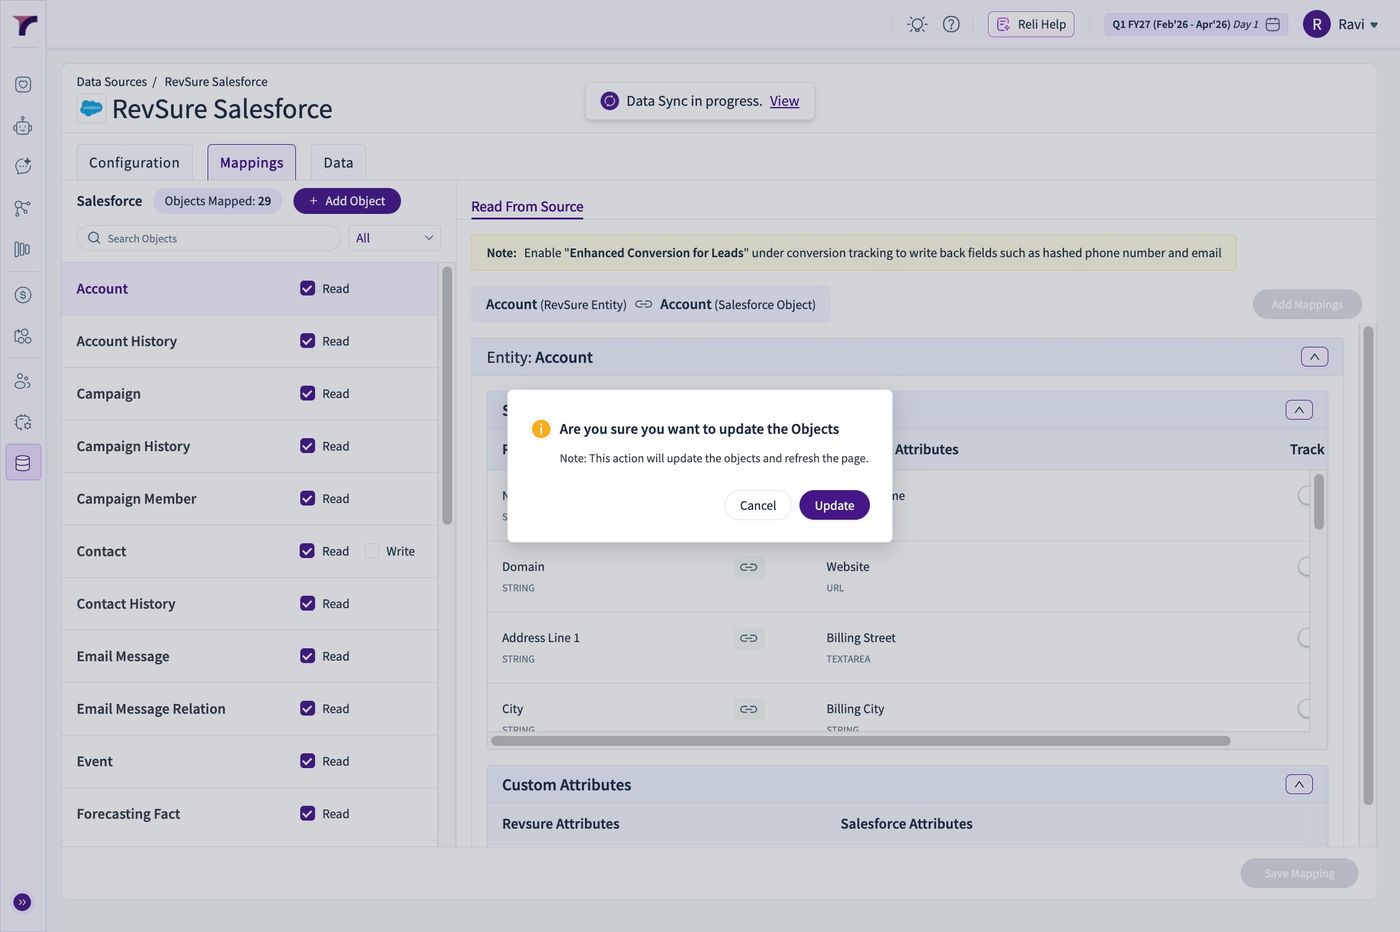Viewport: 1400px width, 932px height.
Task: Toggle the Read checkbox for Campaign Member
Action: [x=307, y=498]
